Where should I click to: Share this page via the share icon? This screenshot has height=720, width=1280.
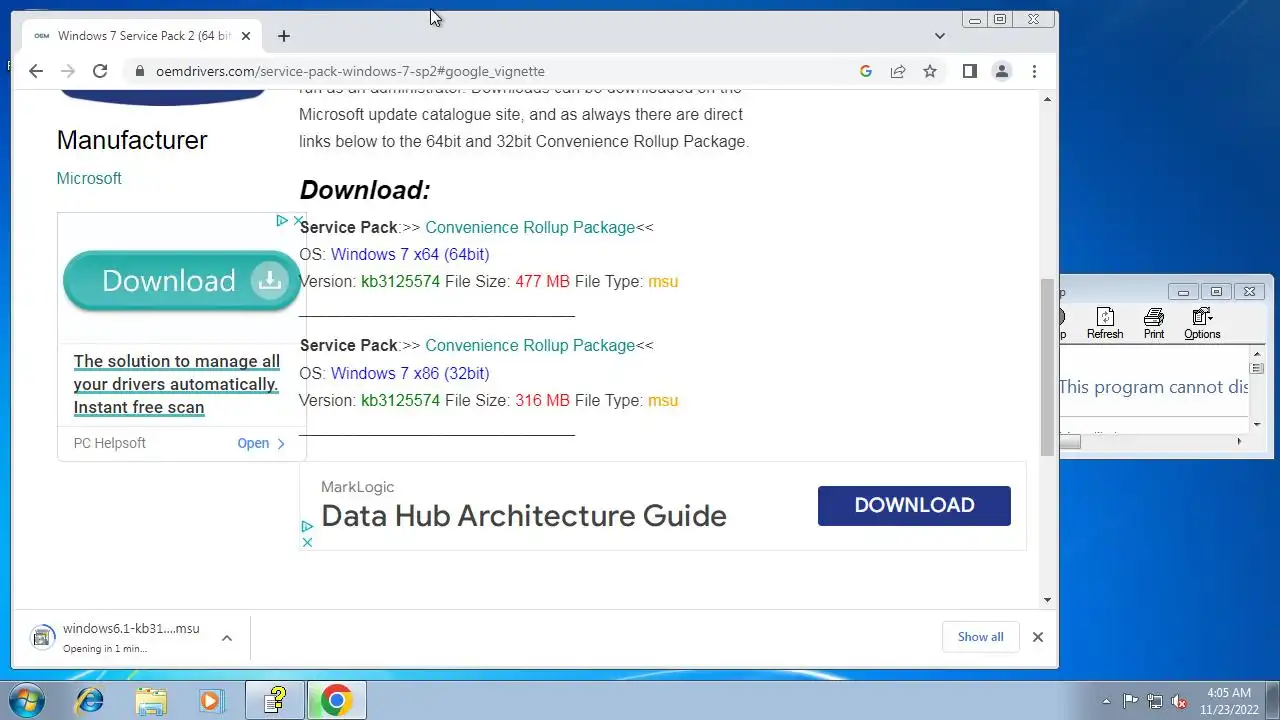(898, 71)
